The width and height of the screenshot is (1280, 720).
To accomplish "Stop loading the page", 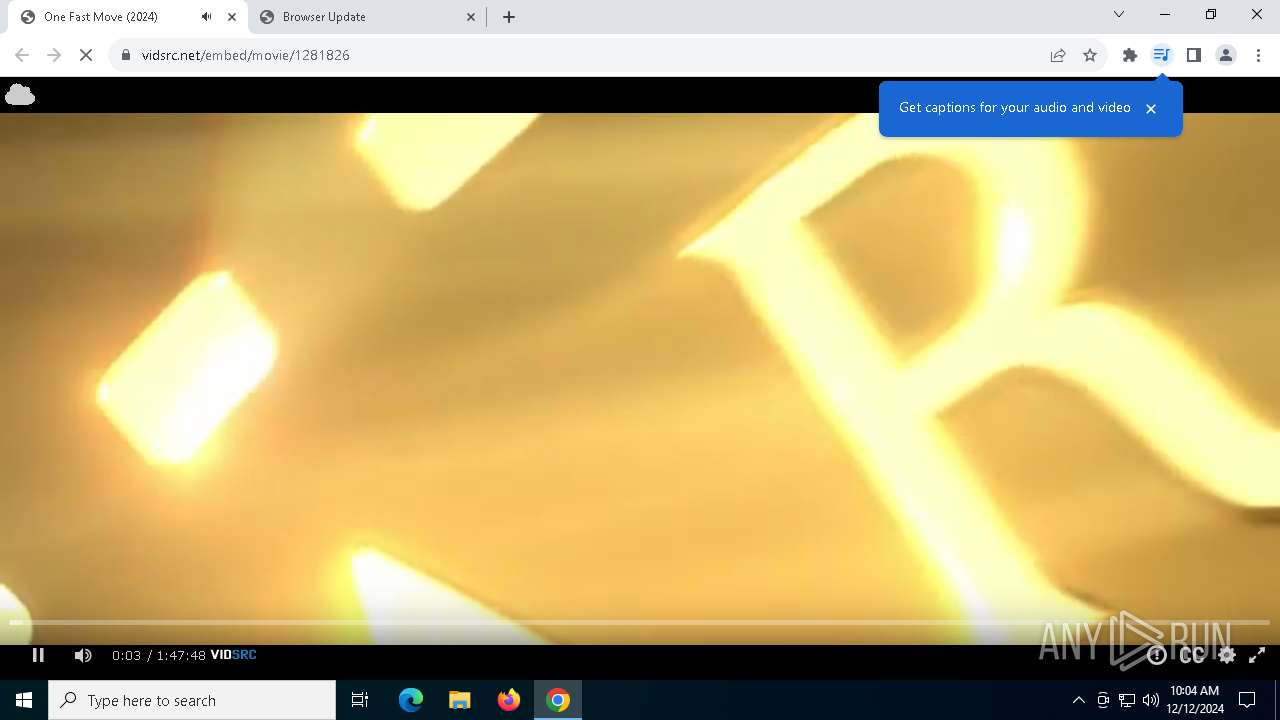I will point(86,55).
